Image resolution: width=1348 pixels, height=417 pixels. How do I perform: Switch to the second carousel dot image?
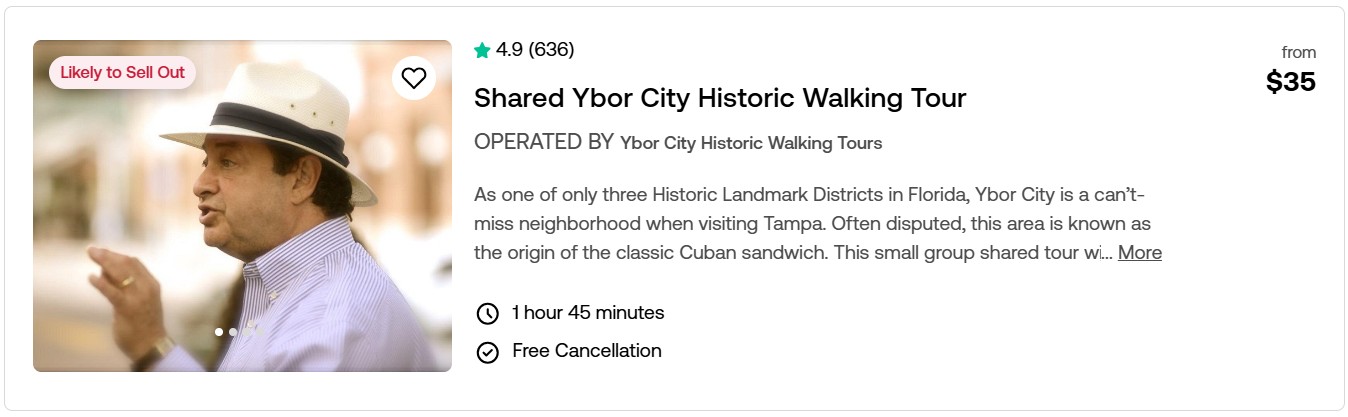coord(233,332)
